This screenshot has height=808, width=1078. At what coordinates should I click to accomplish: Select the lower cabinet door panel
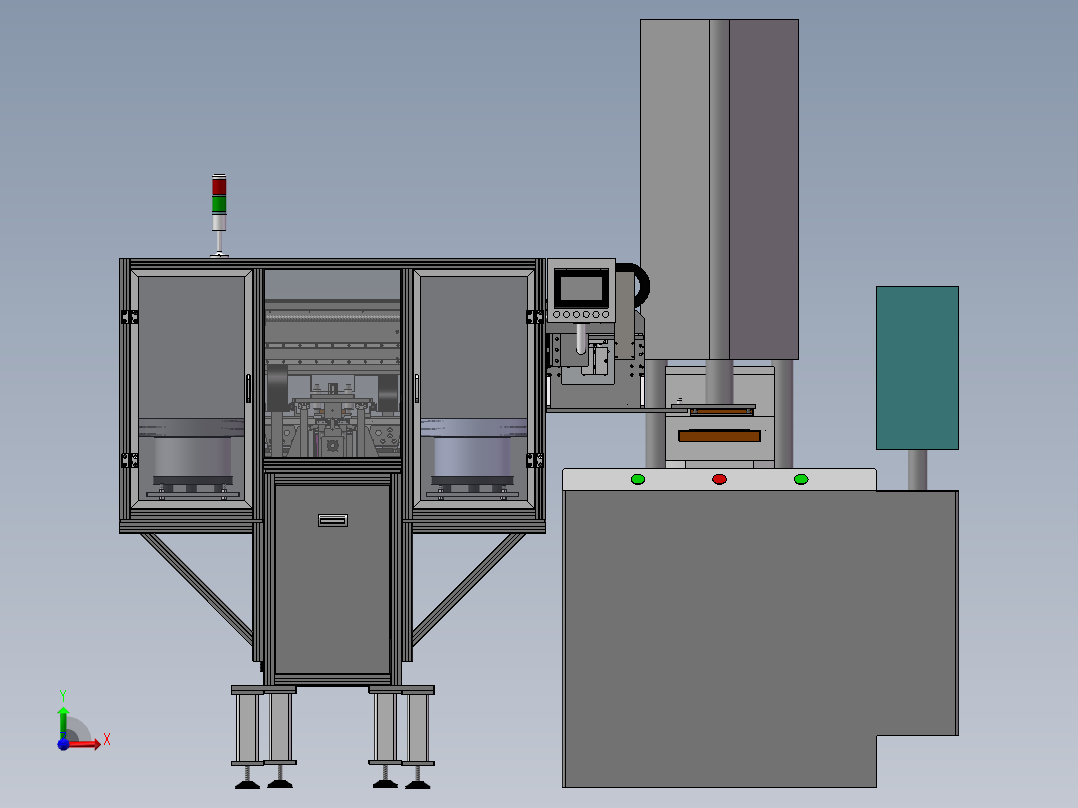pyautogui.click(x=333, y=579)
